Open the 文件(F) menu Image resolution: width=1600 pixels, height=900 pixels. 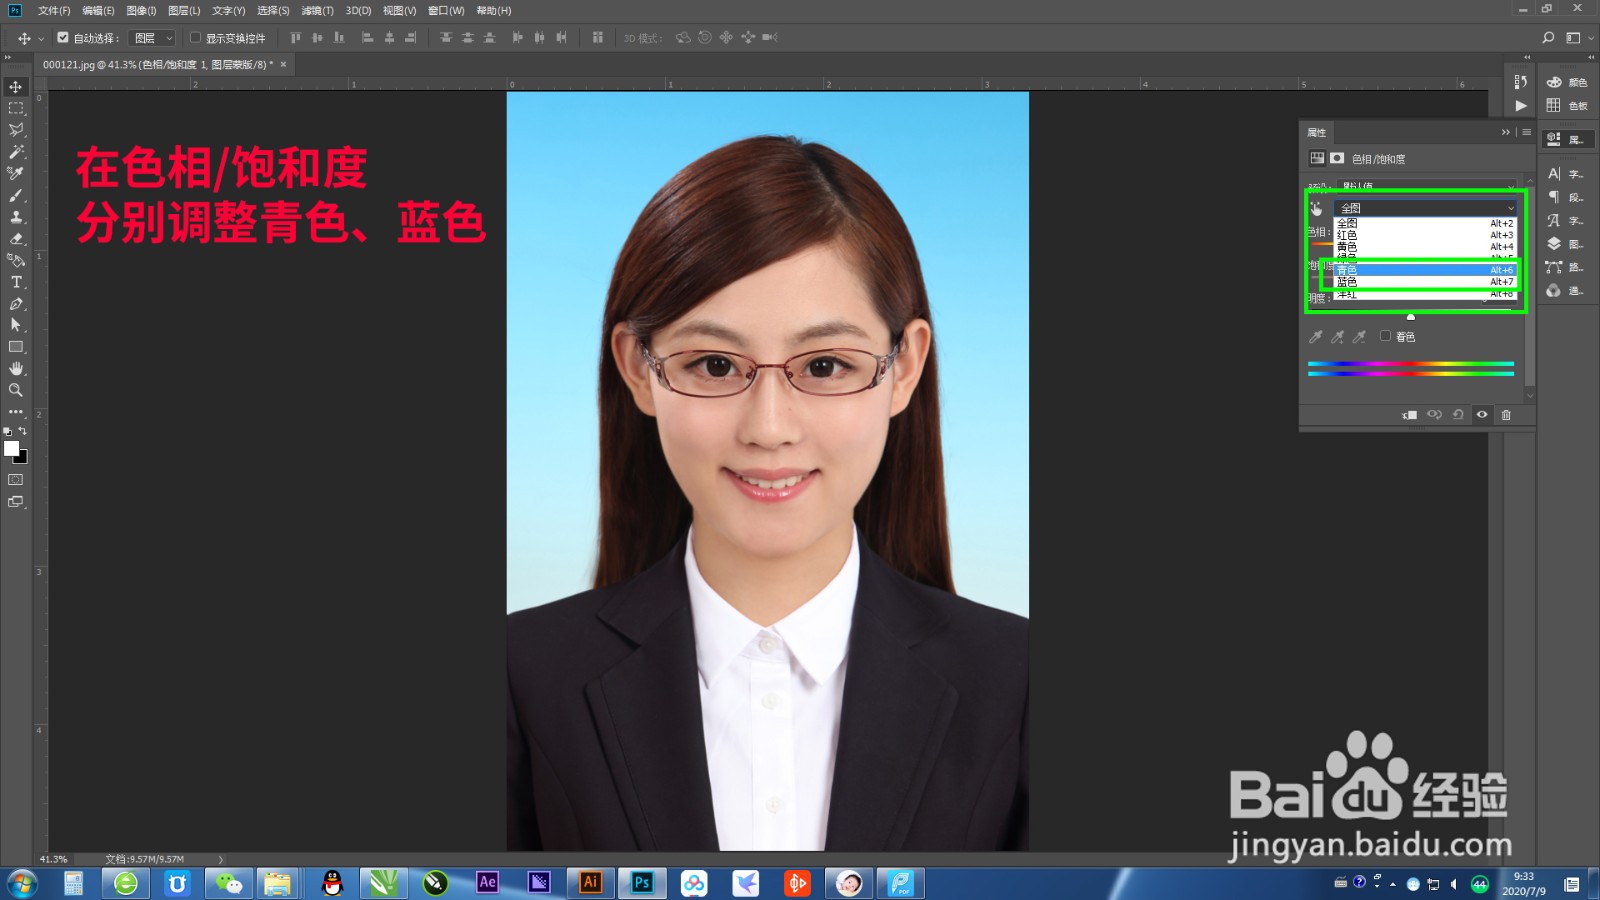click(x=54, y=10)
